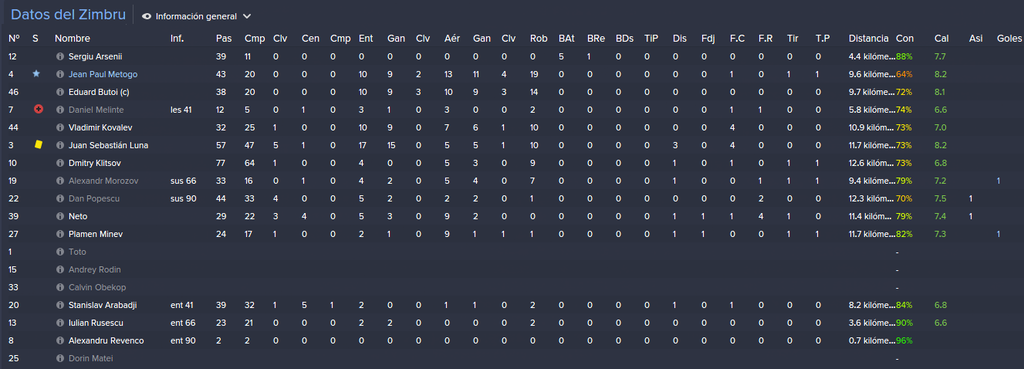Click the info icon beside Sergiu Arsenii
This screenshot has width=1024, height=369.
click(61, 57)
